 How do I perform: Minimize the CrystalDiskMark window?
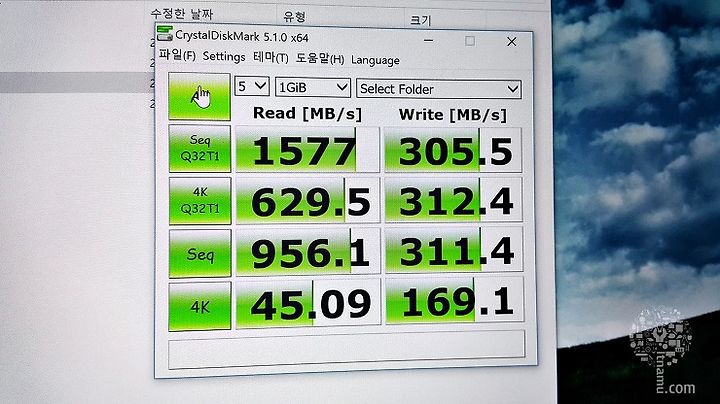tap(428, 40)
